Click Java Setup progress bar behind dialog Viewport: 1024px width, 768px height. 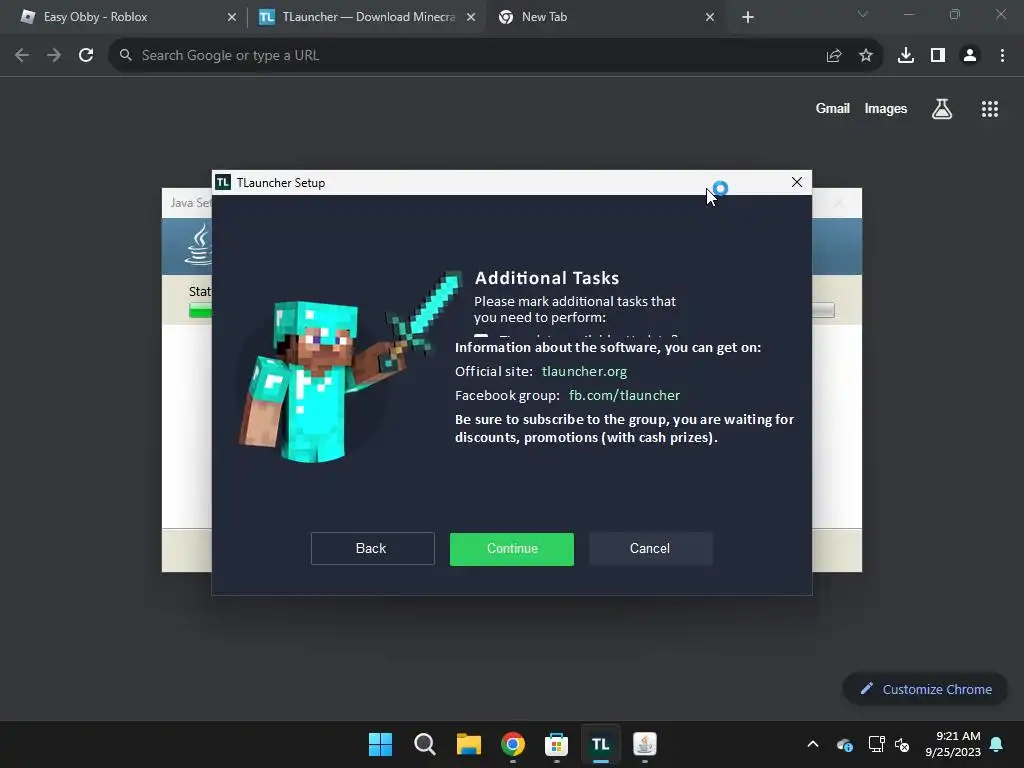(x=200, y=311)
